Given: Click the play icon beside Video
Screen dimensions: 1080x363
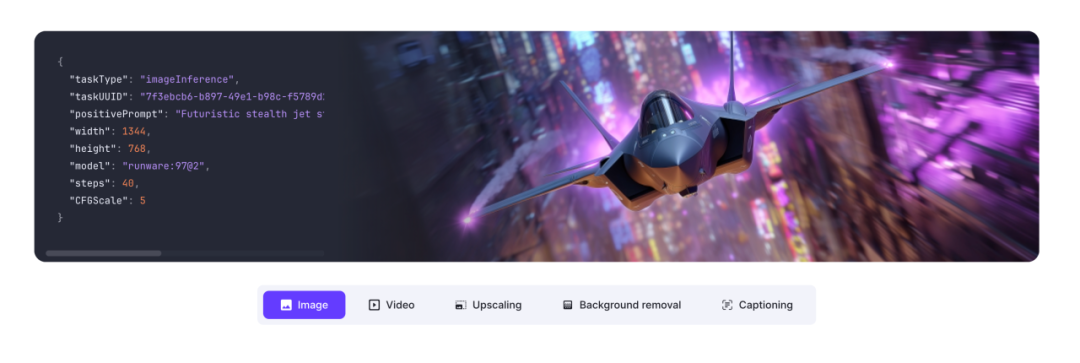Looking at the screenshot, I should [374, 305].
